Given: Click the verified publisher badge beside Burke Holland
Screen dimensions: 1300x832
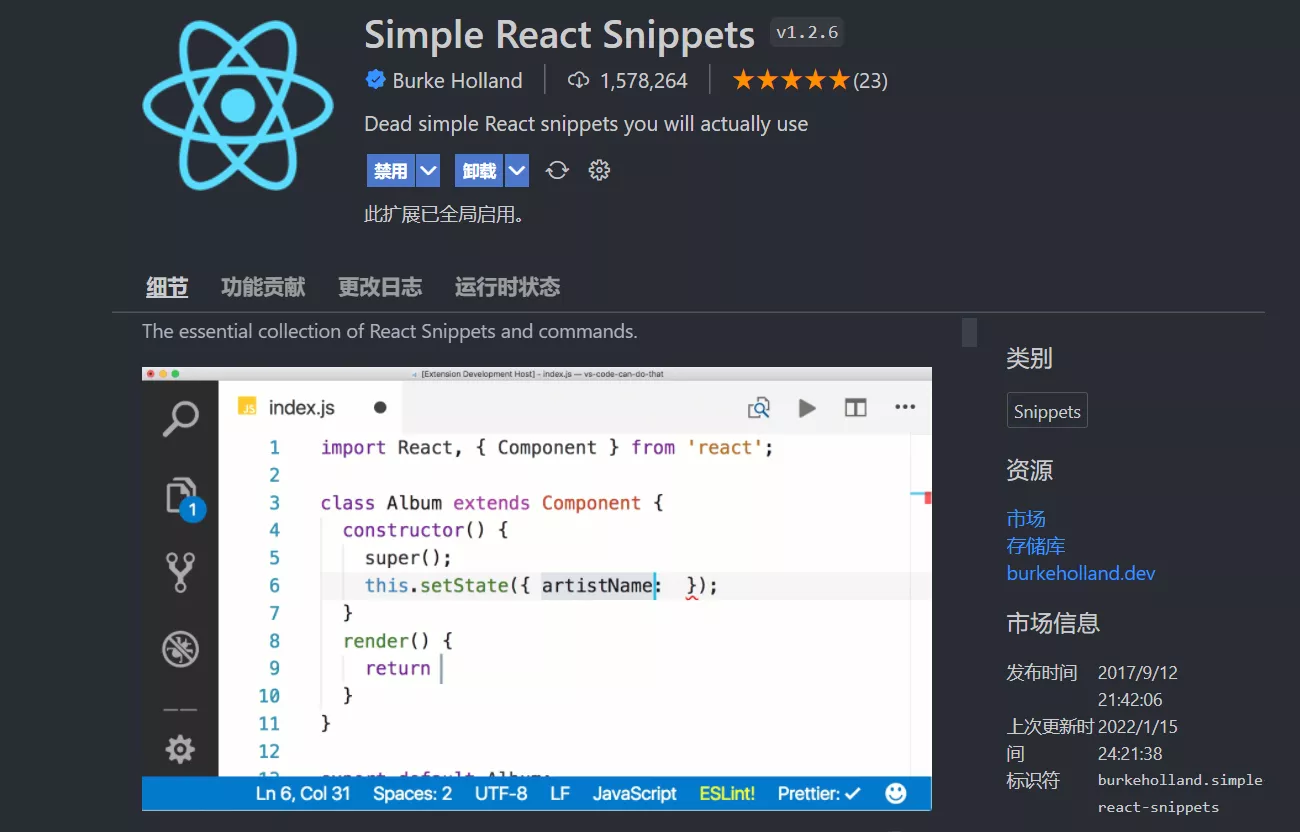Looking at the screenshot, I should (376, 80).
